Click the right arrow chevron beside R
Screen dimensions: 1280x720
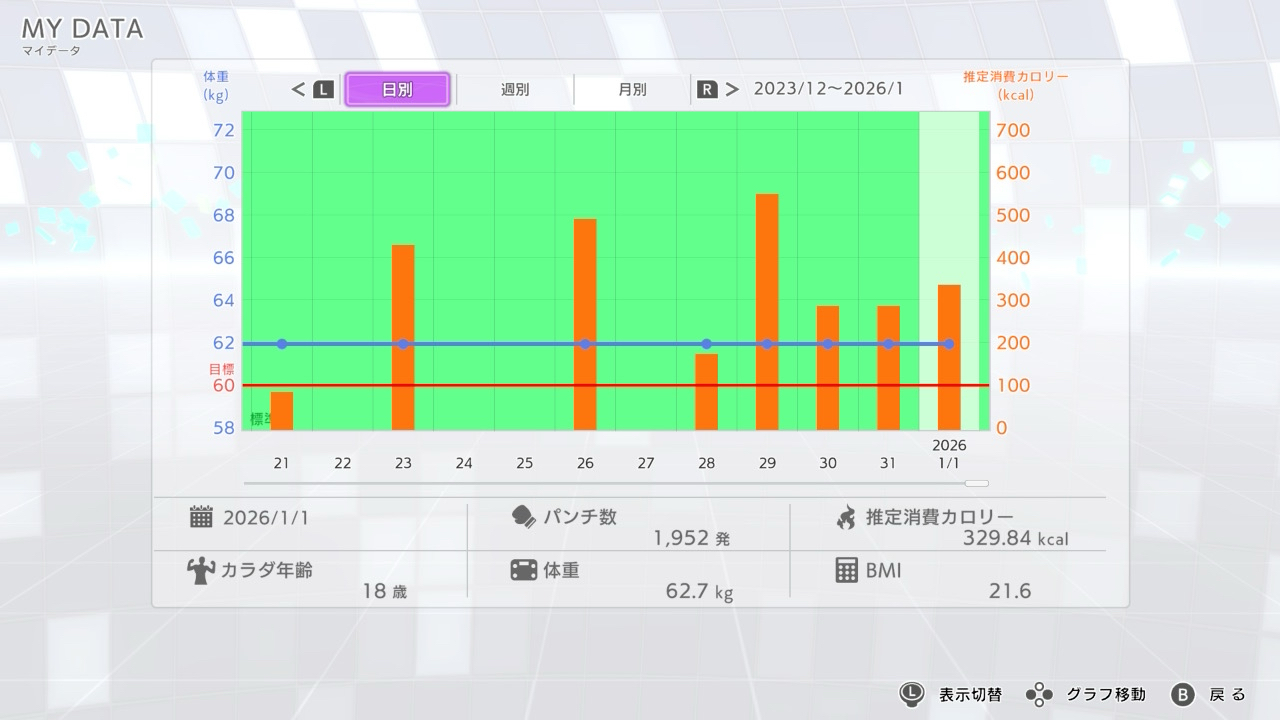tap(733, 89)
